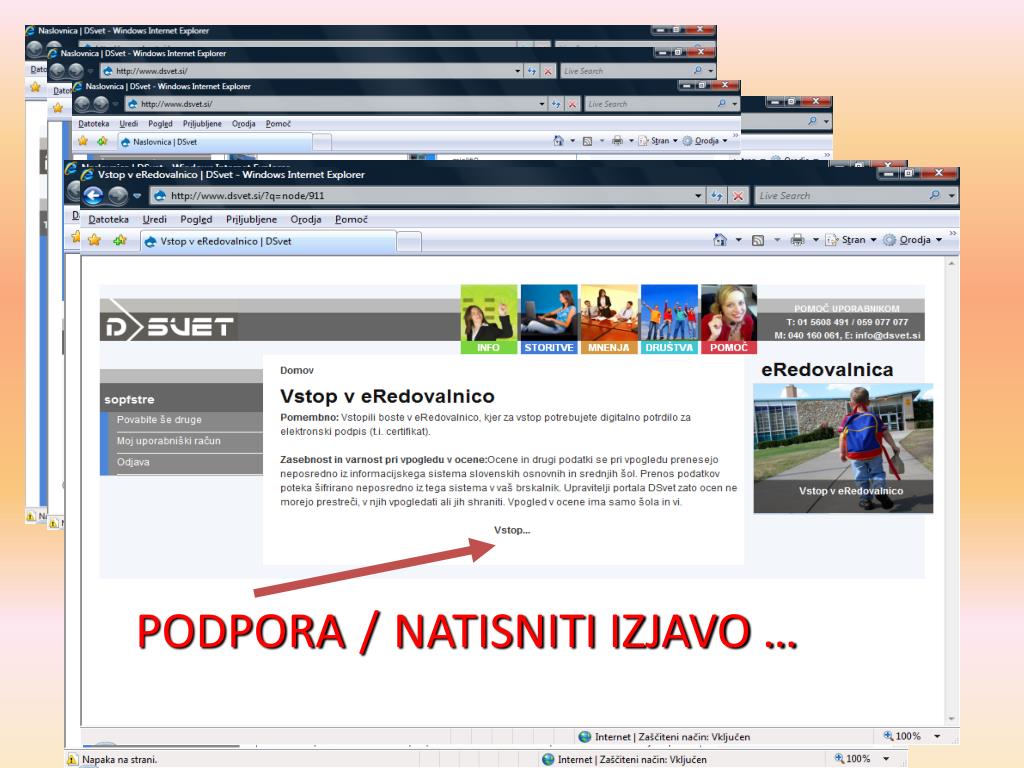The image size is (1024, 768).
Task: Open Pomoč menu in front window
Action: pos(351,219)
